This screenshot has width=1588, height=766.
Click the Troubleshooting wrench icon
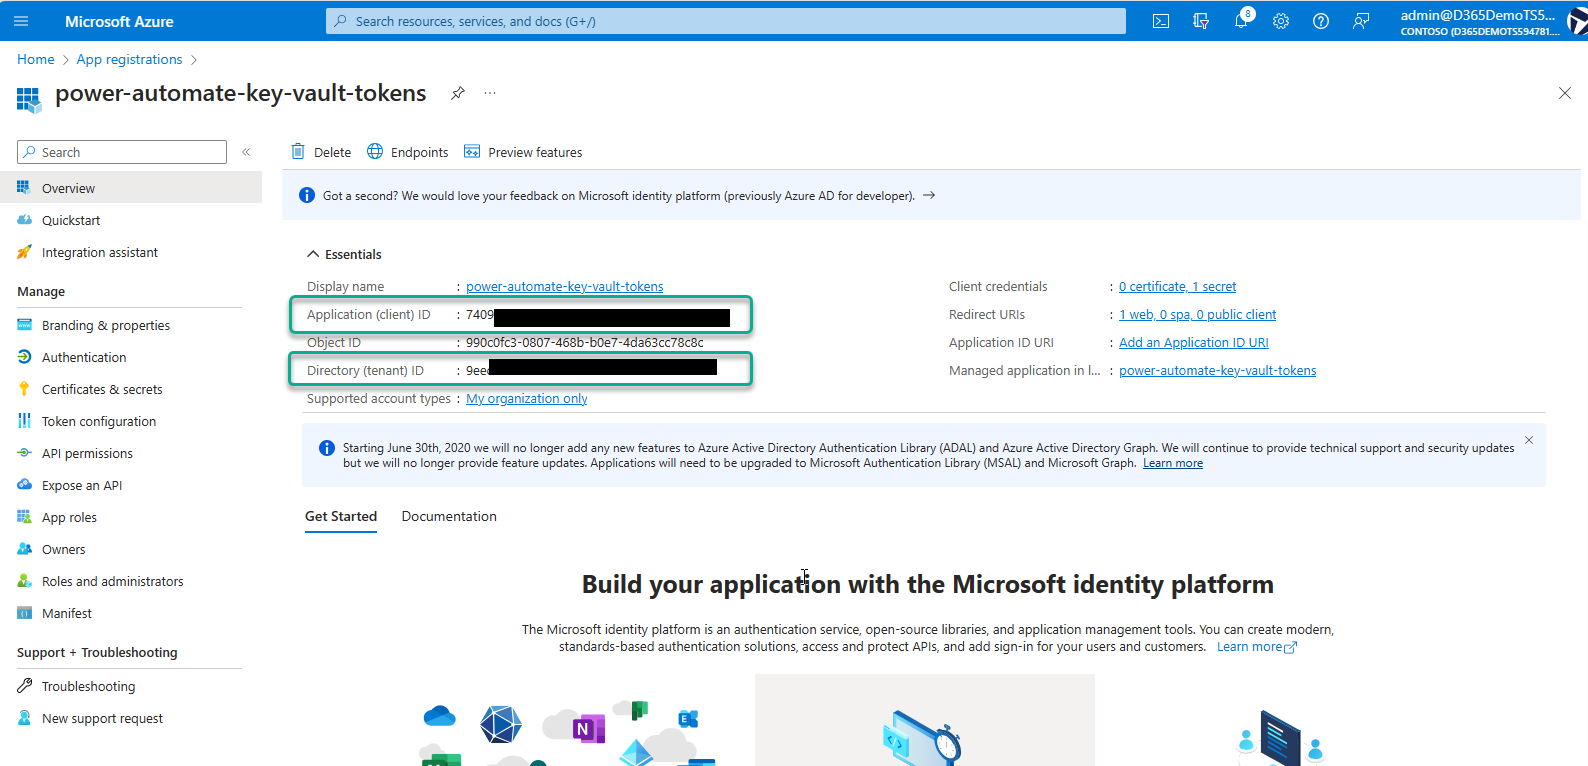24,686
